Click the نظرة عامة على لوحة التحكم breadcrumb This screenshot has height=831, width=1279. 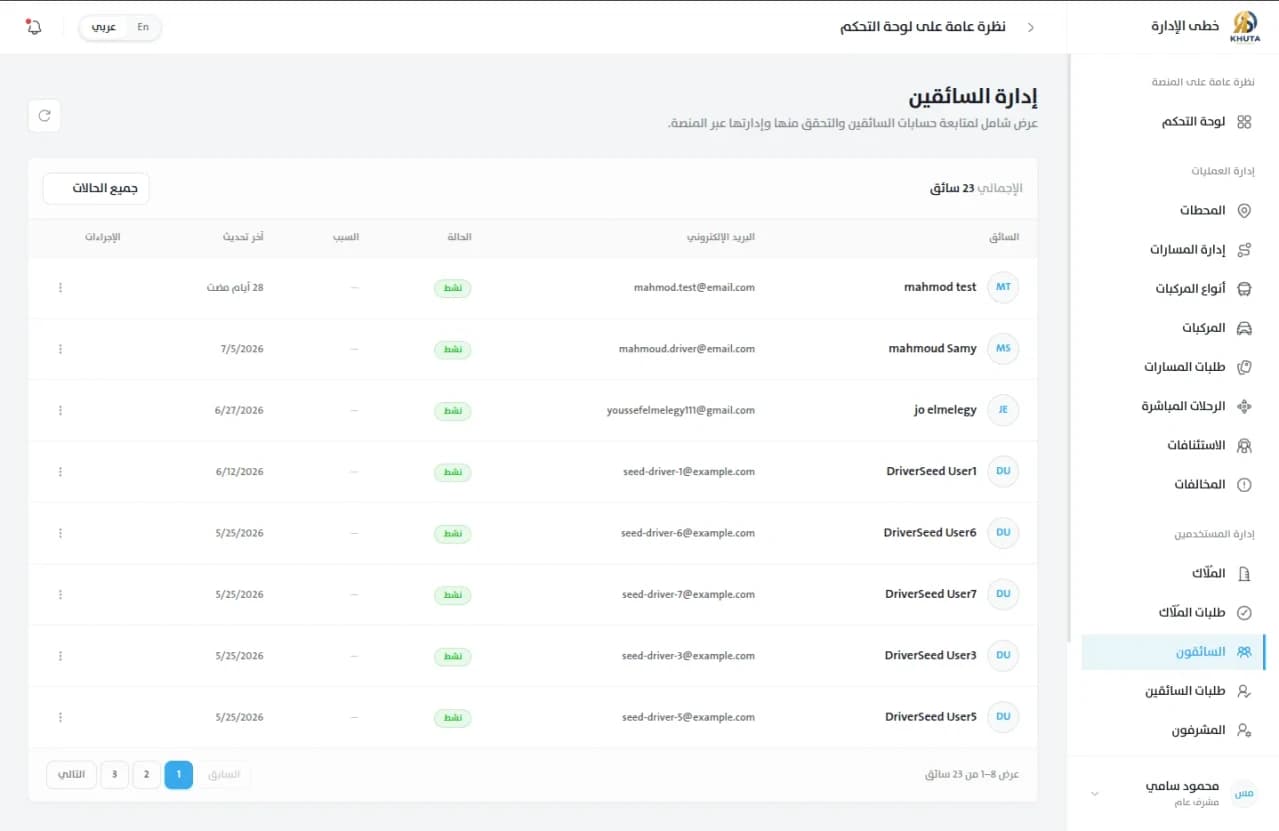pos(923,27)
